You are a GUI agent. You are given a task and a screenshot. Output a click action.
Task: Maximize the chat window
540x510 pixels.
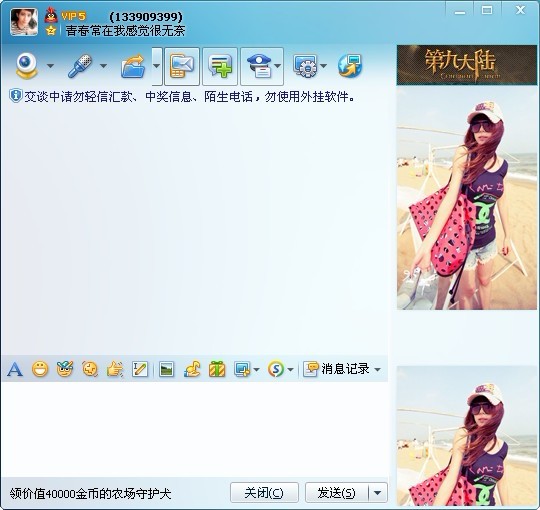(x=487, y=10)
